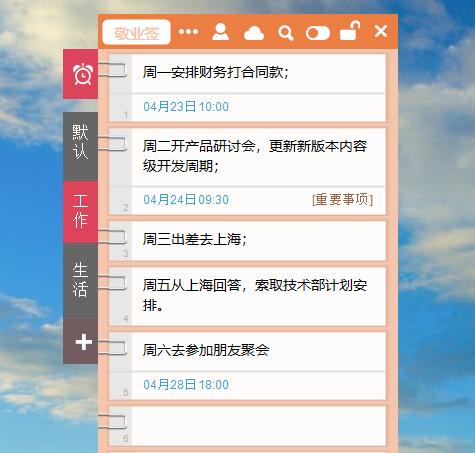The width and height of the screenshot is (475, 453).
Task: Click the paperclip on note 2
Action: click(112, 144)
